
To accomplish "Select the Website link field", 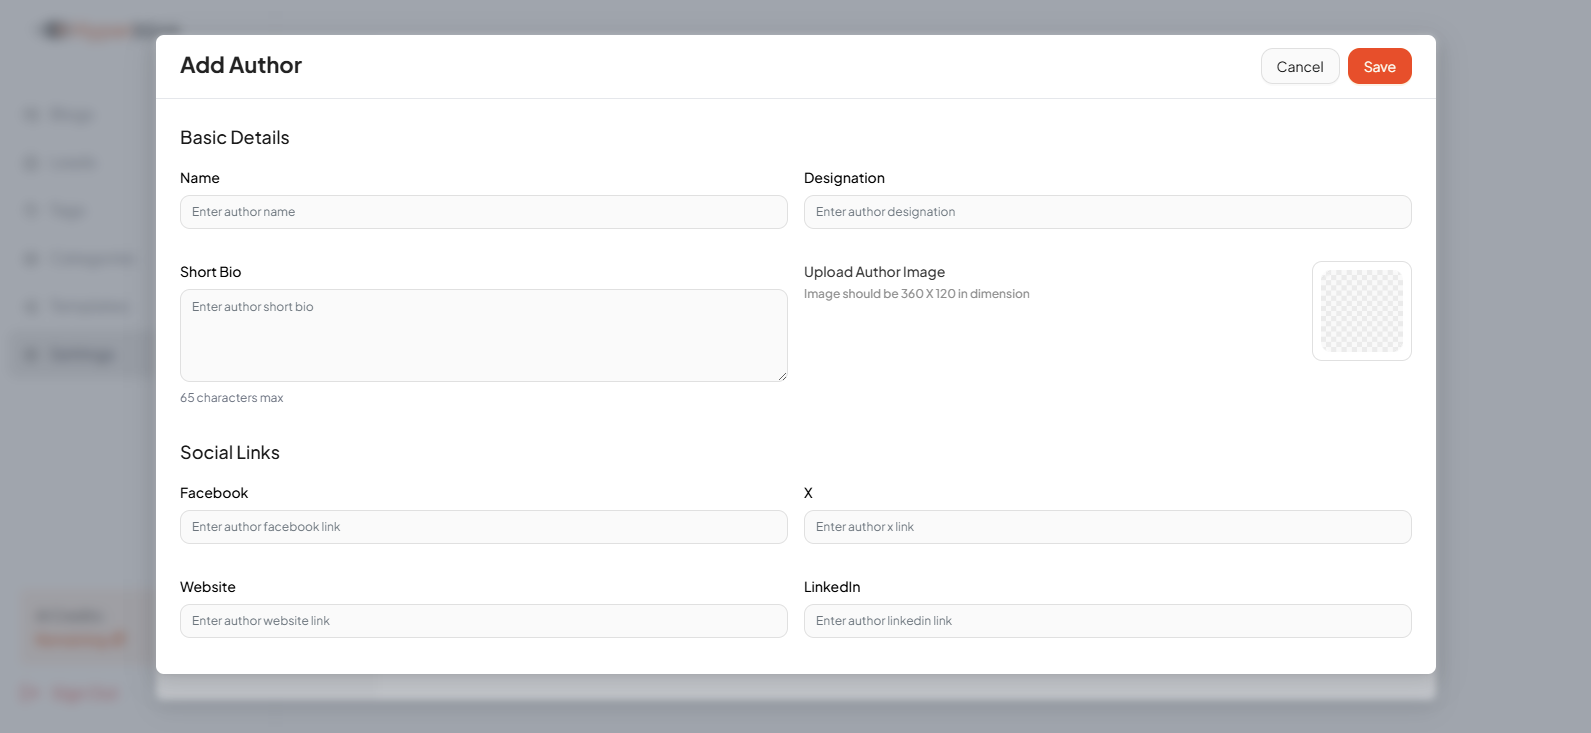I will [x=484, y=621].
